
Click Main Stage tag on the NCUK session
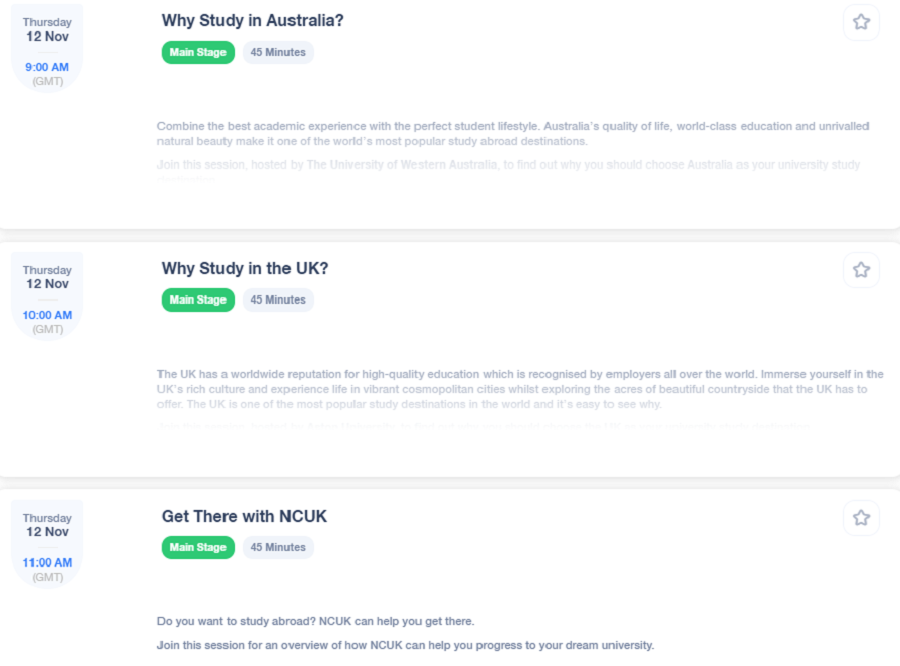click(x=198, y=547)
